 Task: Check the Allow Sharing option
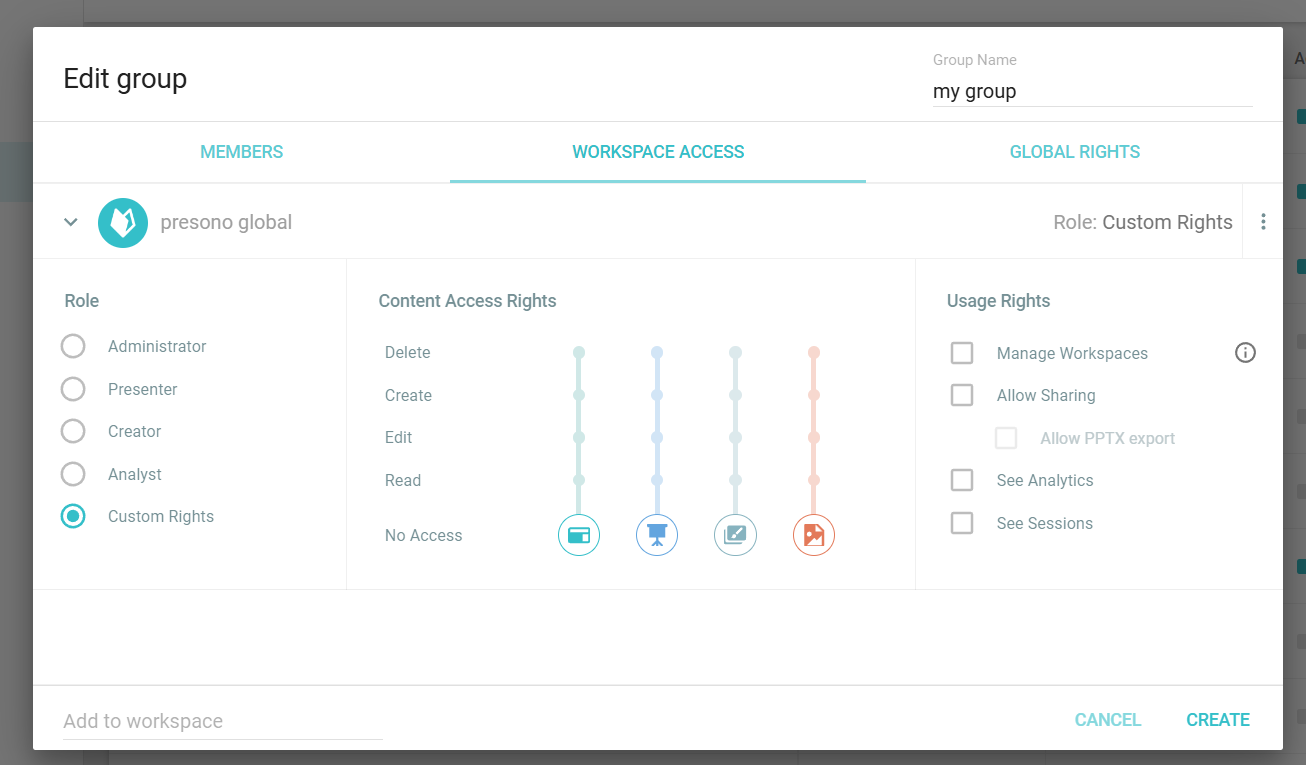point(962,395)
